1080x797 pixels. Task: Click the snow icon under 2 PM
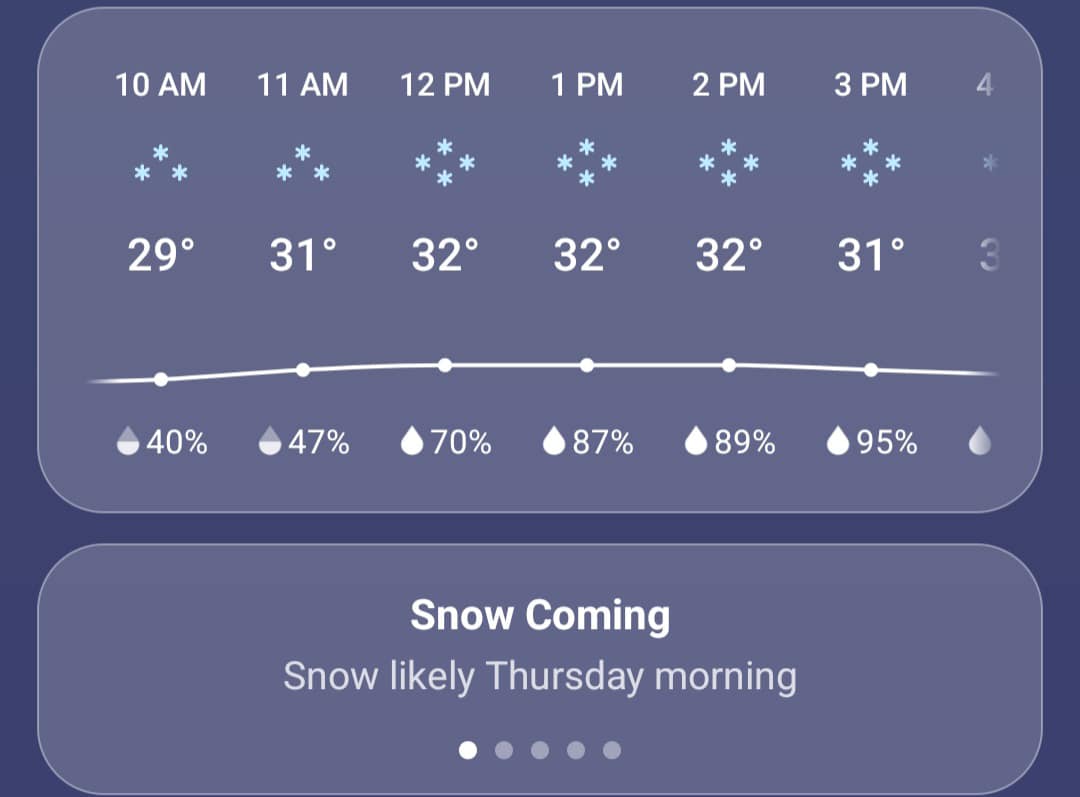click(729, 163)
